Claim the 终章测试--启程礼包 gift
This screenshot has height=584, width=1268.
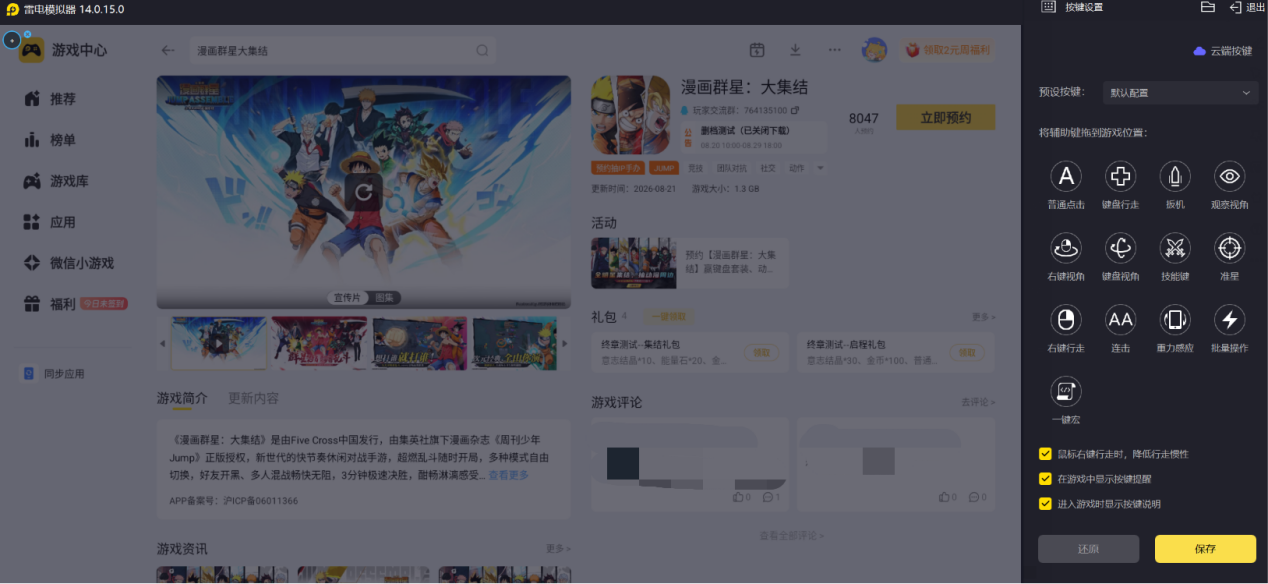966,353
